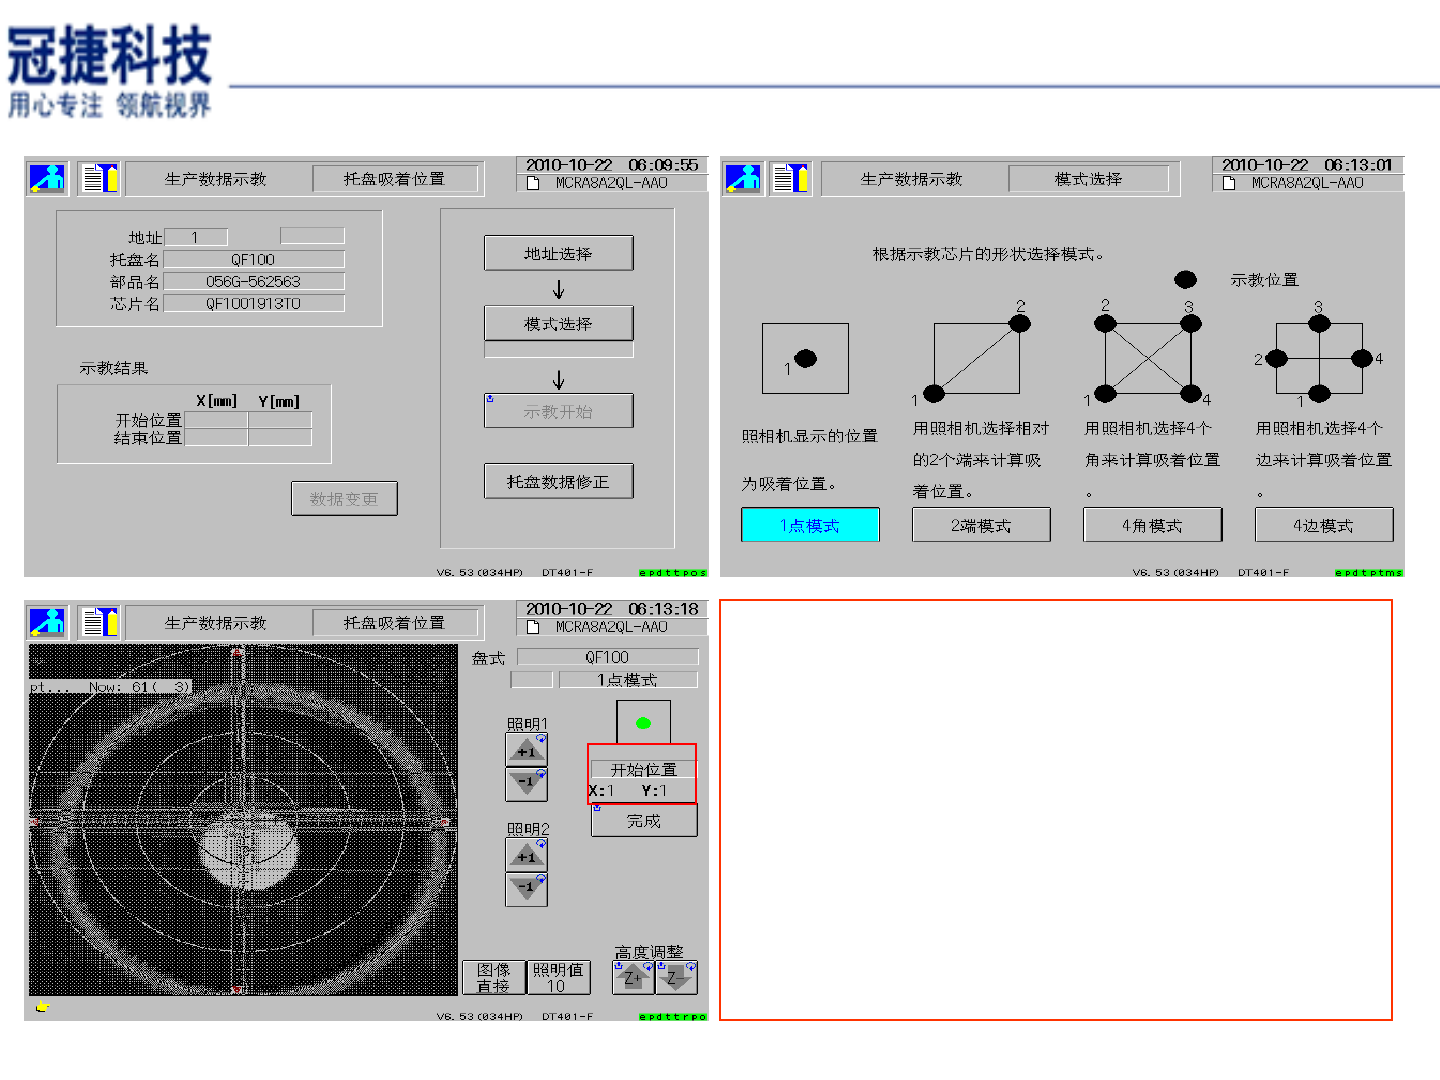
Task: Click the green epdttptms status label
Action: [x=1369, y=573]
